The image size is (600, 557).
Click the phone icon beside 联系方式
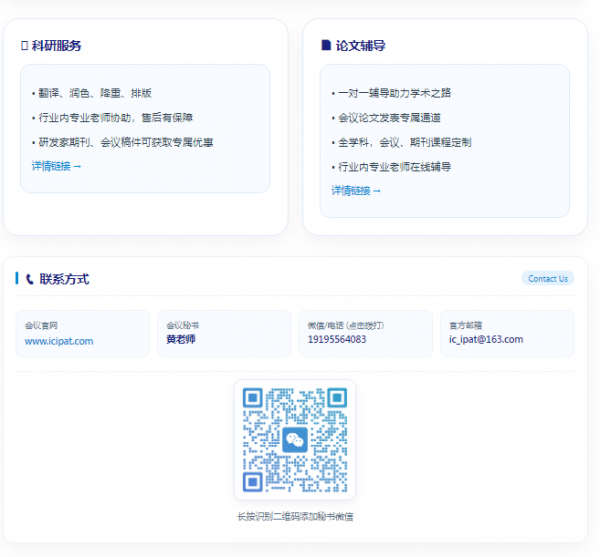(x=29, y=279)
